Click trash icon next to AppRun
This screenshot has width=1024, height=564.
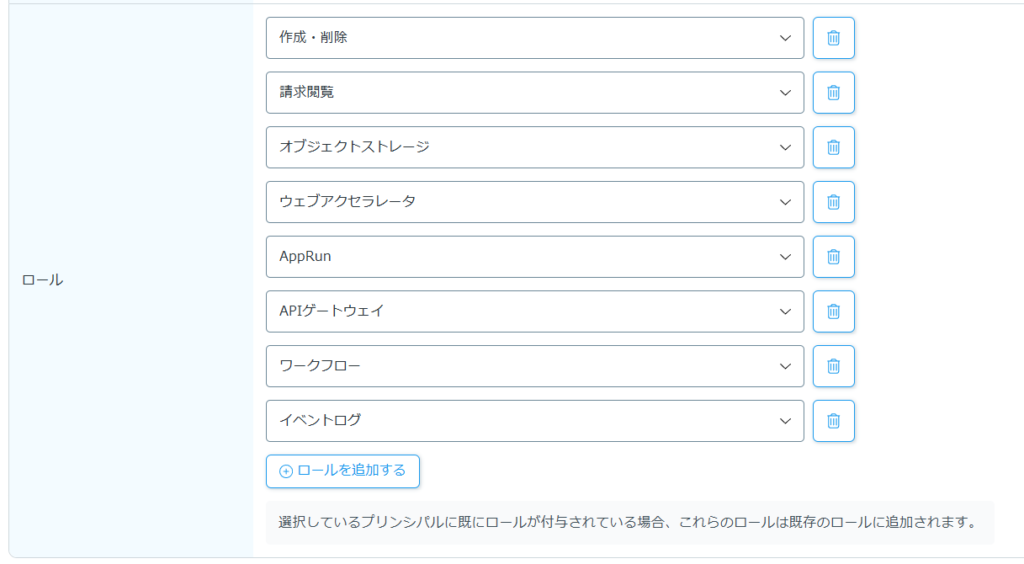(x=833, y=257)
